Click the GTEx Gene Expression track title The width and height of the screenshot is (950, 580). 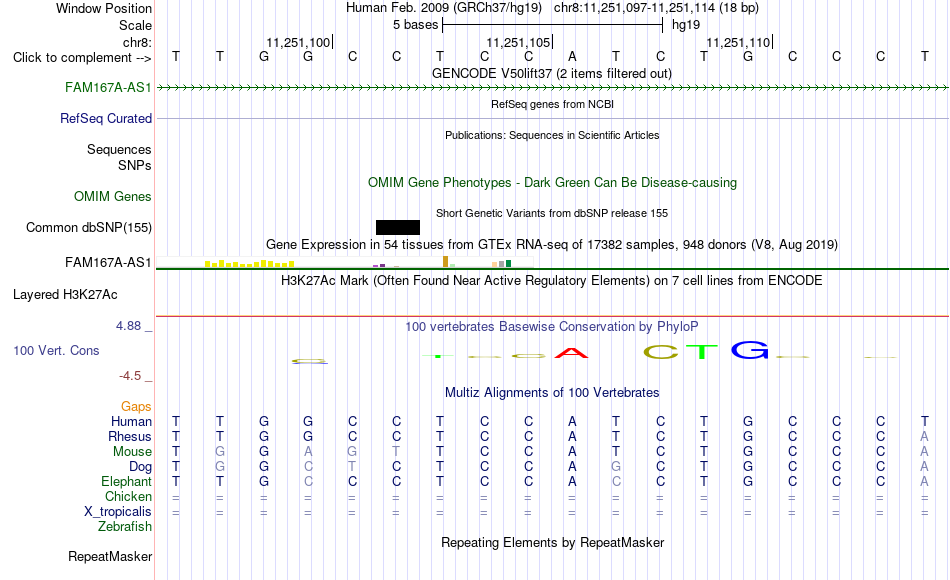(x=552, y=244)
